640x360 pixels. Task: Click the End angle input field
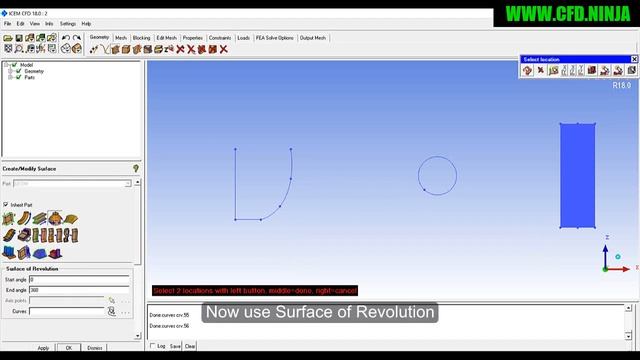click(x=79, y=290)
